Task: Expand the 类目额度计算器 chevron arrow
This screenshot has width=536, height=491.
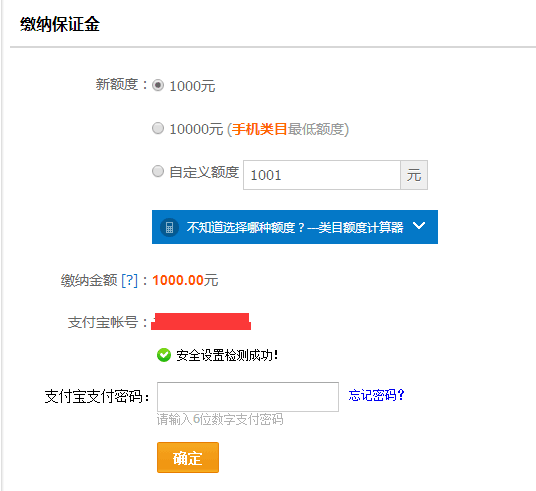Action: [419, 226]
